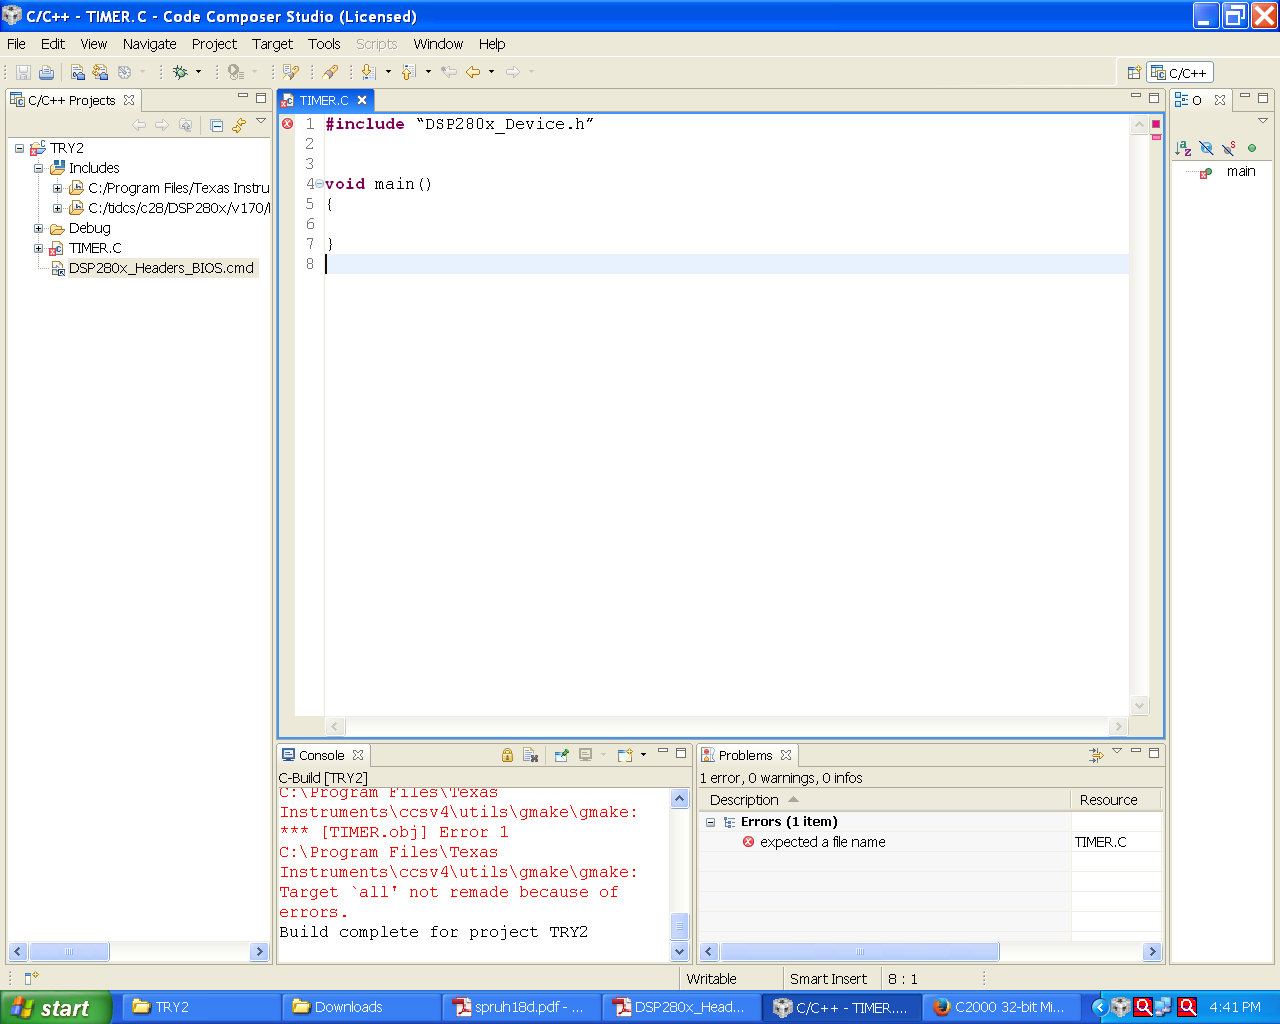Open the Project menu
This screenshot has height=1024, width=1280.
pos(214,44)
